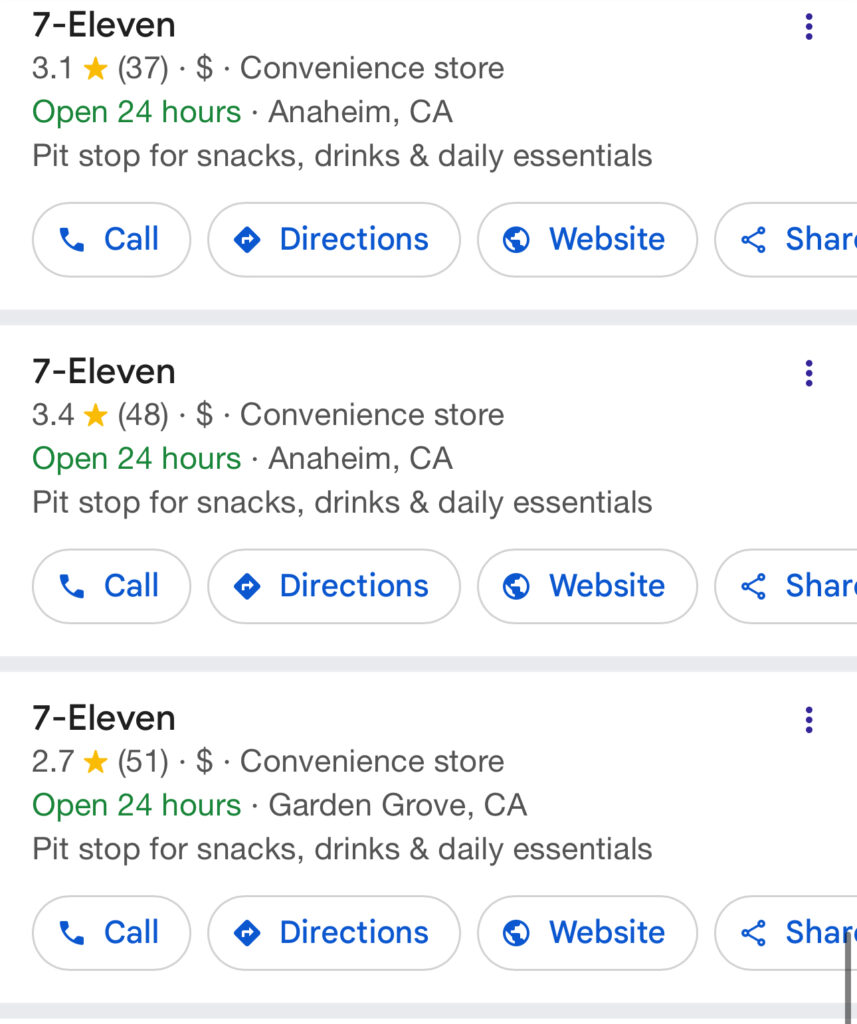
Task: Open the three-dot menu for the Garden Grove 7-Eleven
Action: pos(809,720)
